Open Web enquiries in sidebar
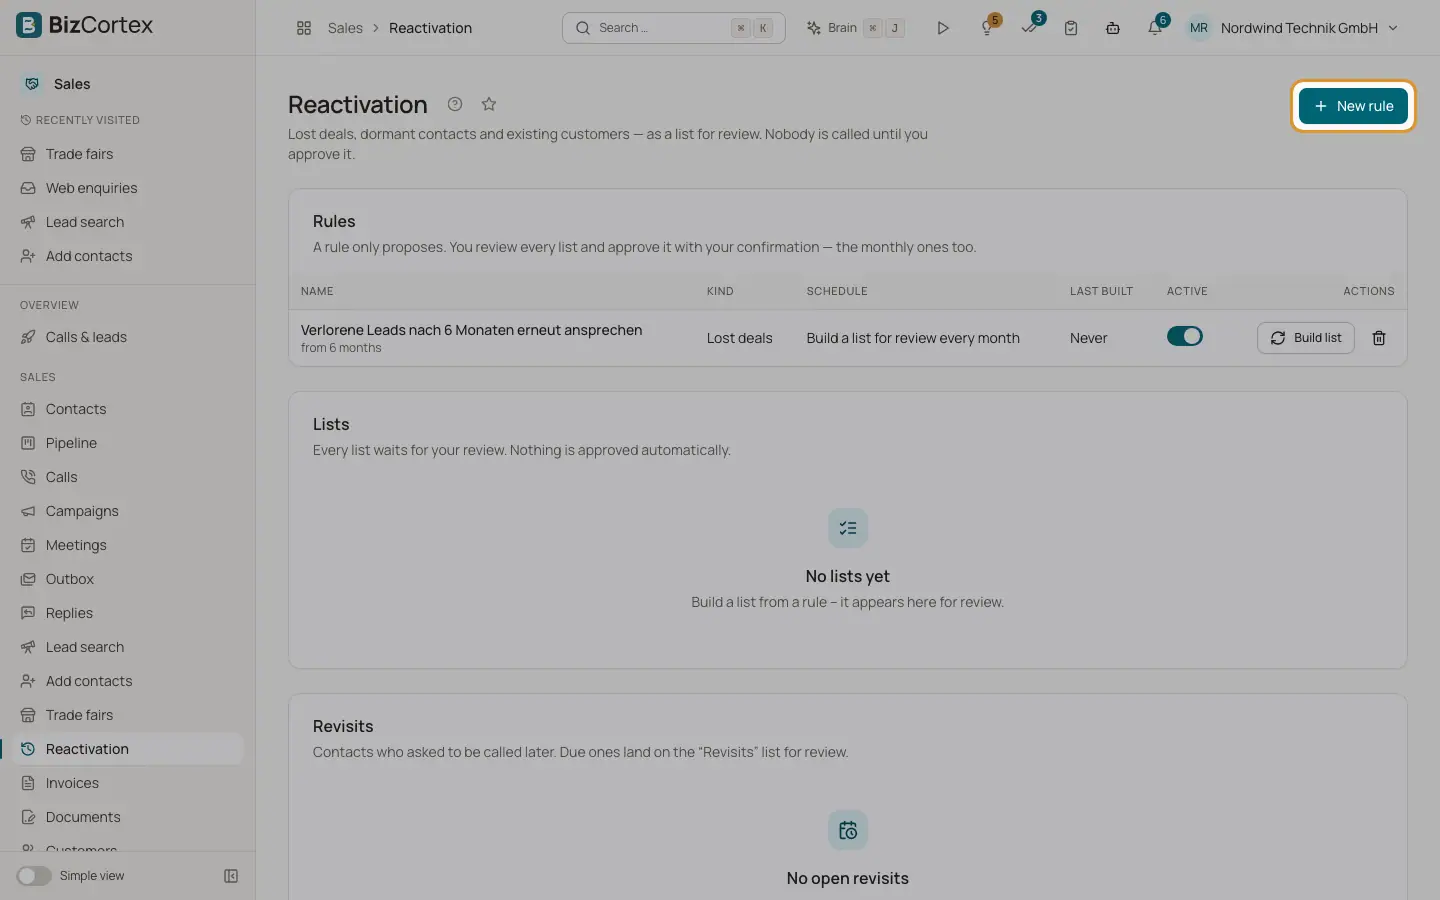Screen dimensions: 1440x900 (128, 188)
